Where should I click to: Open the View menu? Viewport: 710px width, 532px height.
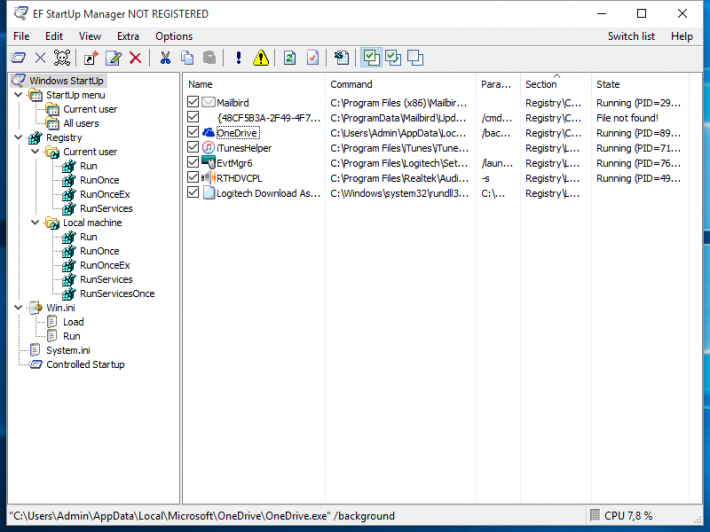(90, 36)
